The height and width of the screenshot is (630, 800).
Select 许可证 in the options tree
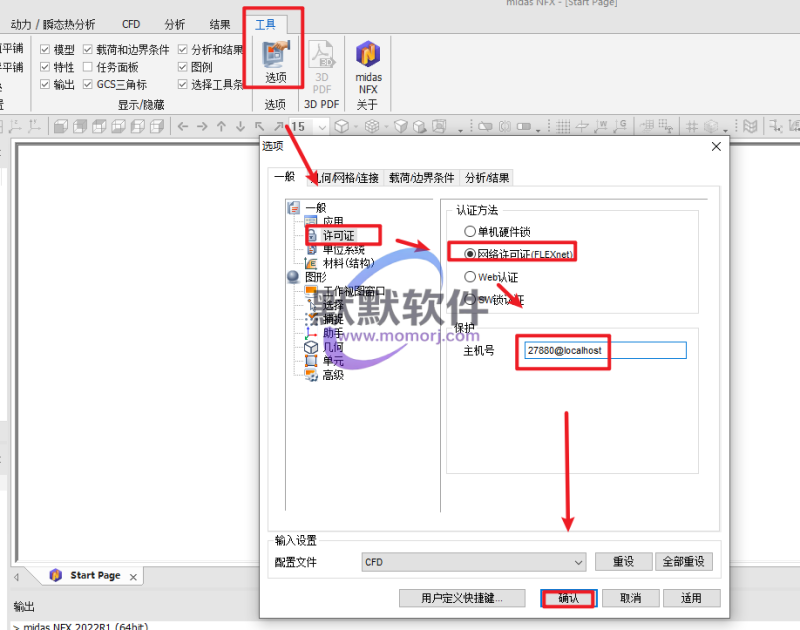point(339,235)
